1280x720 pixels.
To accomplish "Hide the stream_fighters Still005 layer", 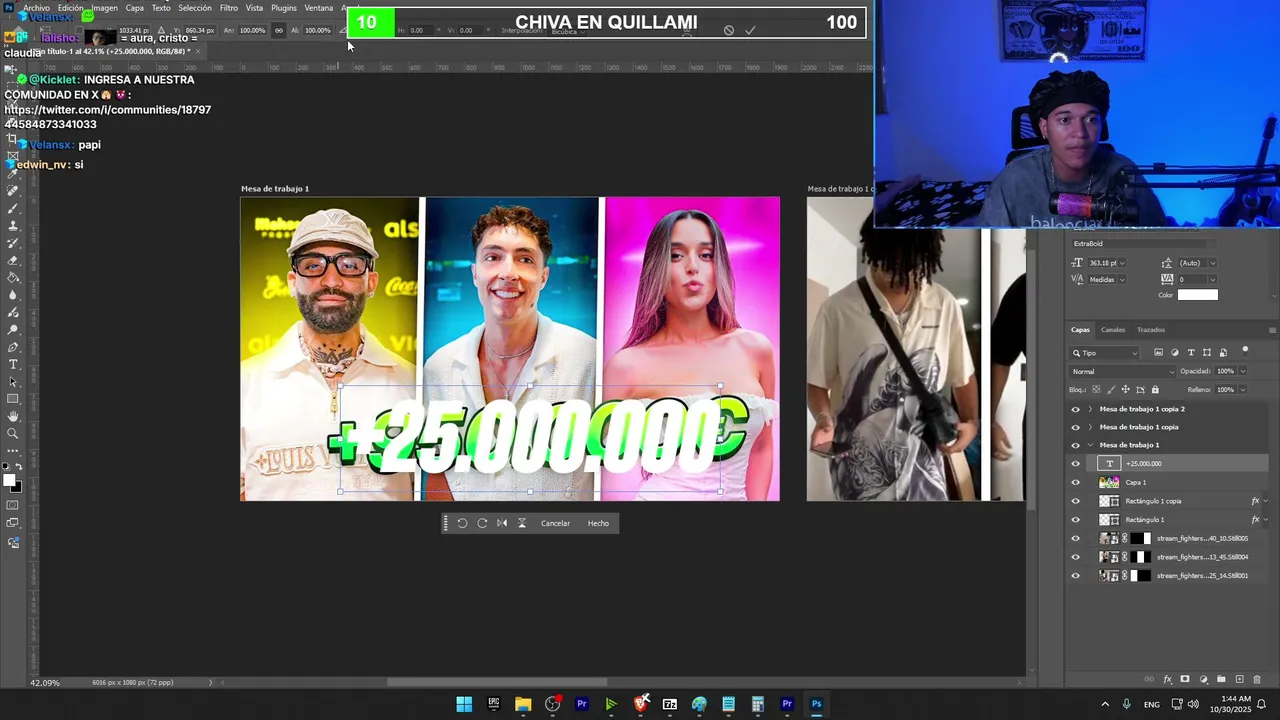I will pos(1076,538).
